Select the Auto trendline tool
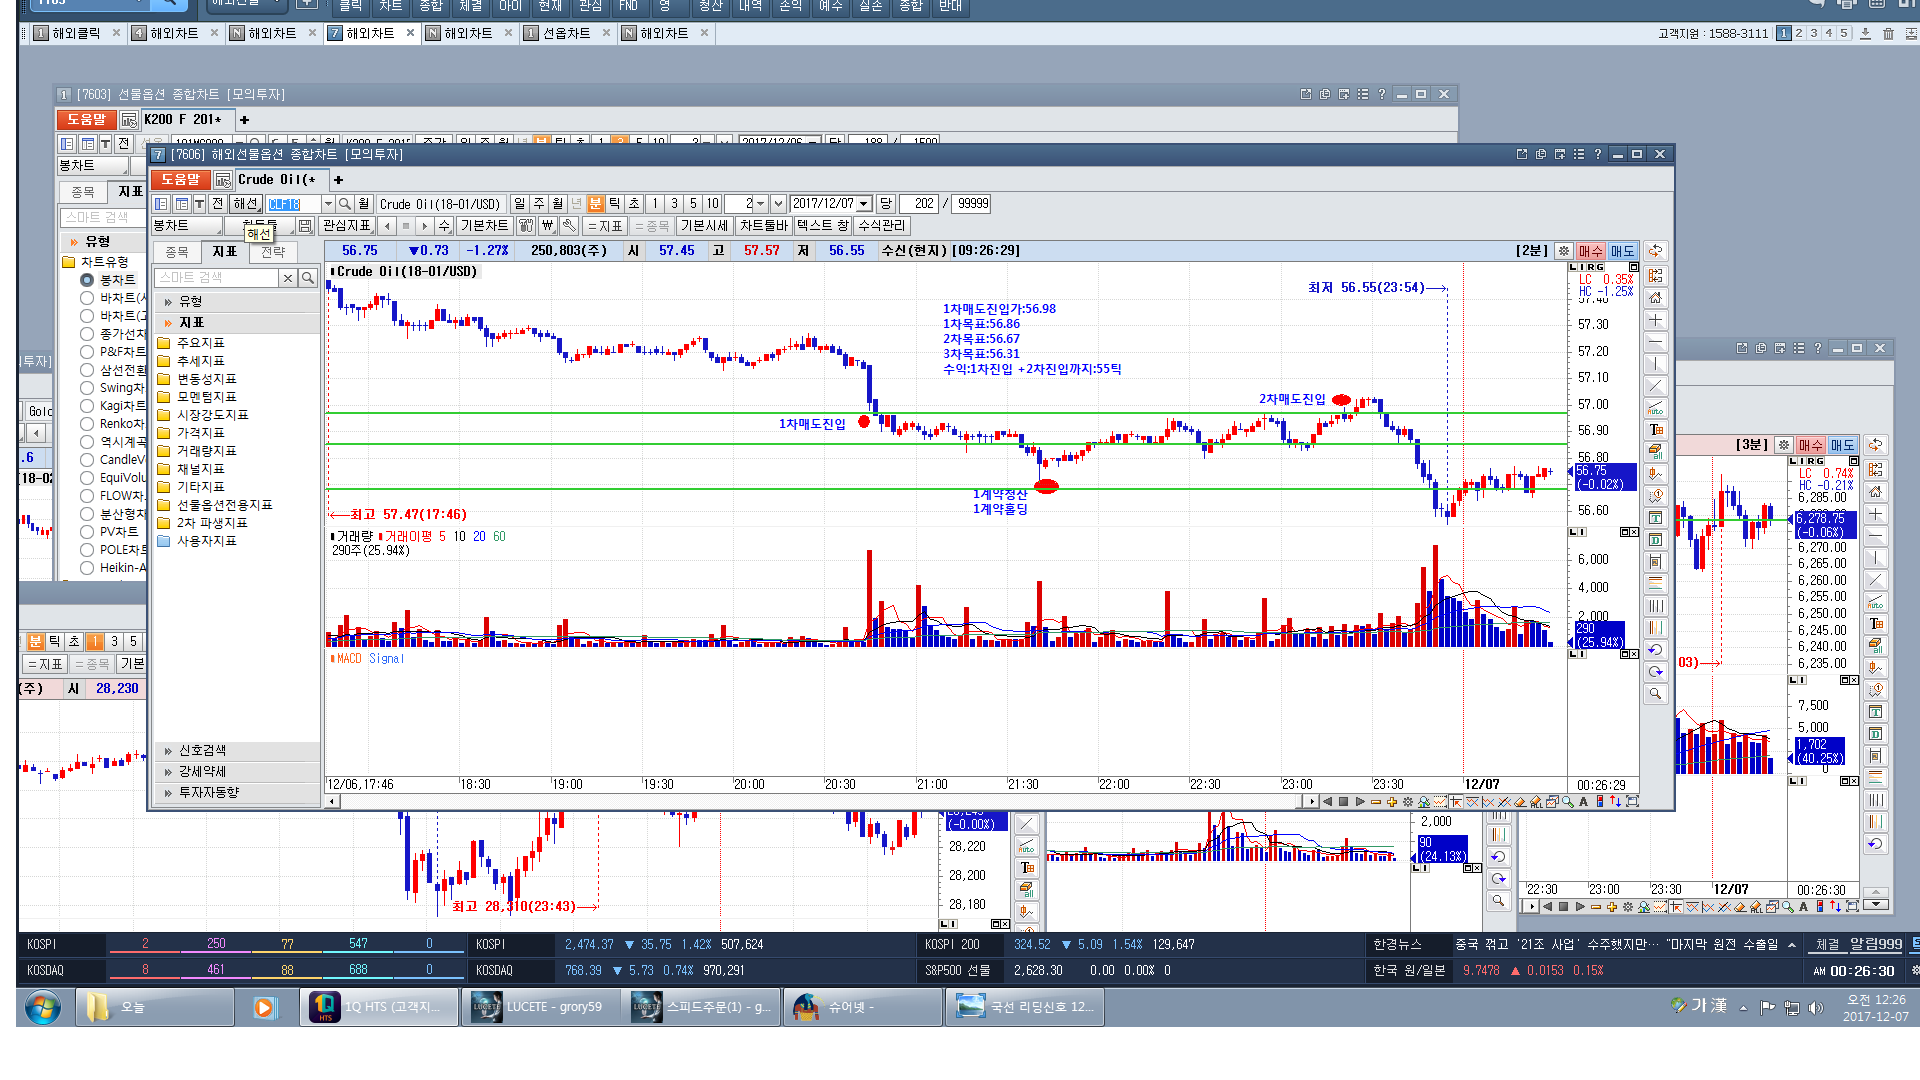The width and height of the screenshot is (1920, 1080). point(1656,408)
